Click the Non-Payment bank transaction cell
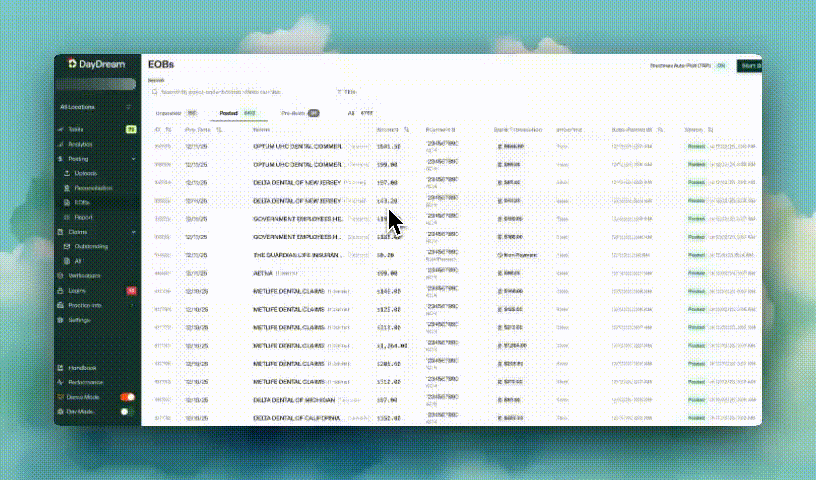Viewport: 816px width, 480px height. [x=517, y=255]
